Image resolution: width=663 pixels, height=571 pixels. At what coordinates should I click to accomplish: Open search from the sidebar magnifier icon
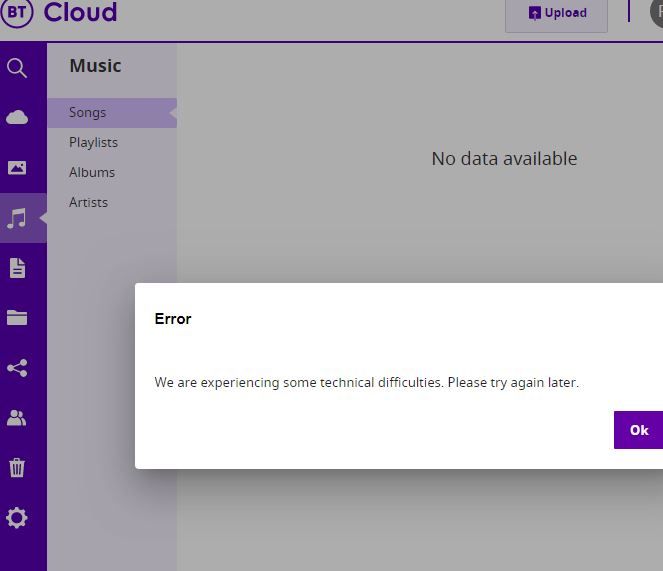(x=17, y=68)
